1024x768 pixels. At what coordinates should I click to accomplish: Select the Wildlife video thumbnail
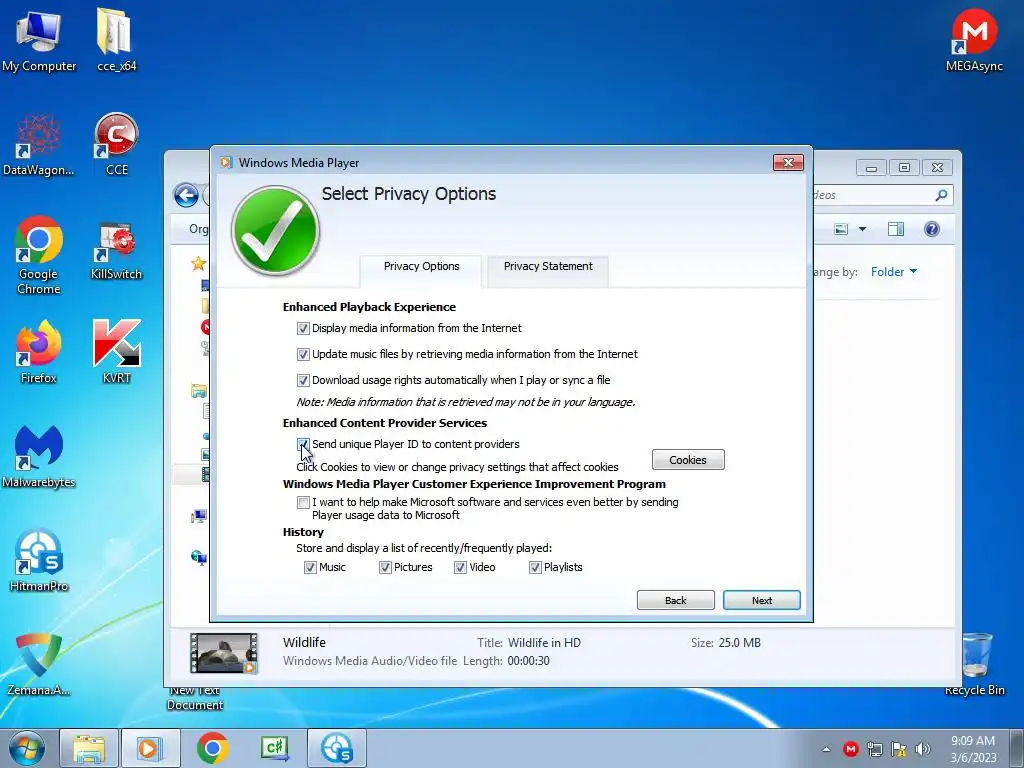223,652
